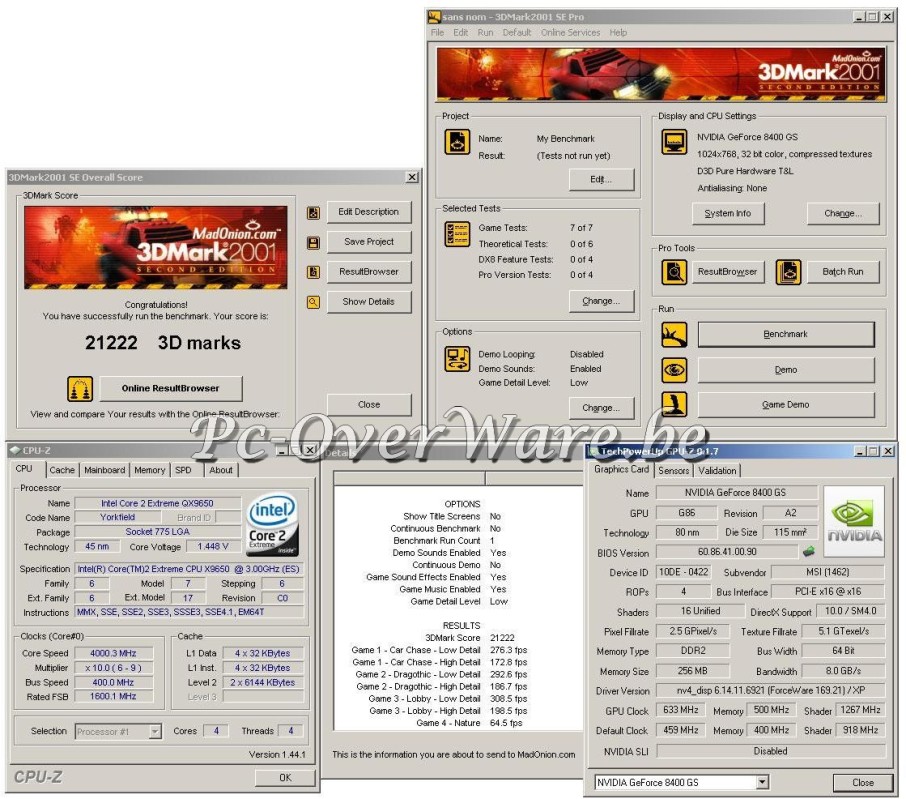This screenshot has width=906, height=799.
Task: Click the Edit Description icon in score window
Action: point(313,213)
